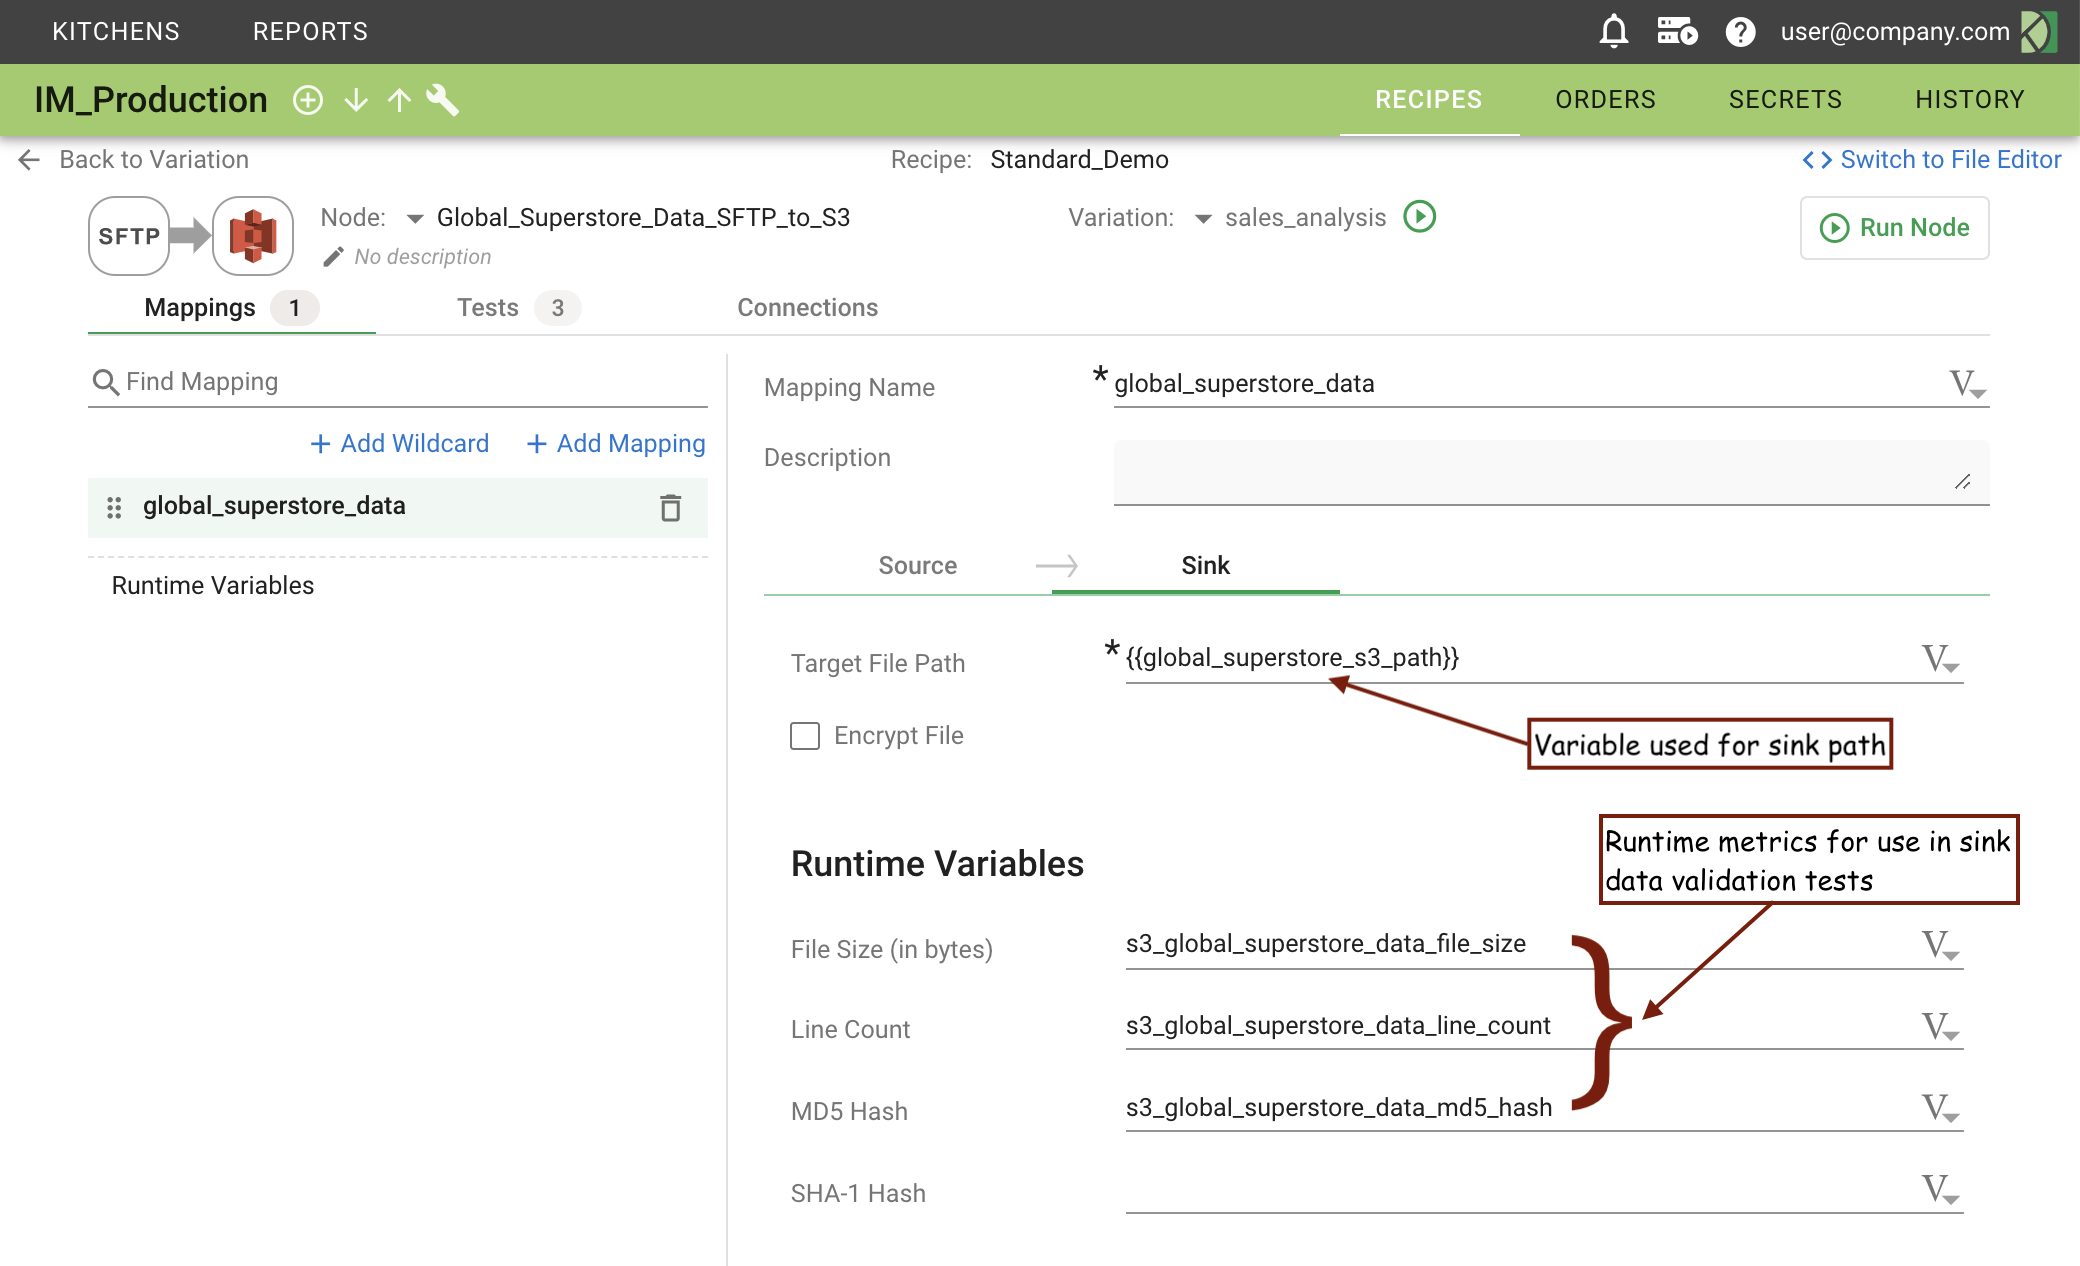Click Switch to File Editor link
The image size is (2080, 1266).
1932,160
